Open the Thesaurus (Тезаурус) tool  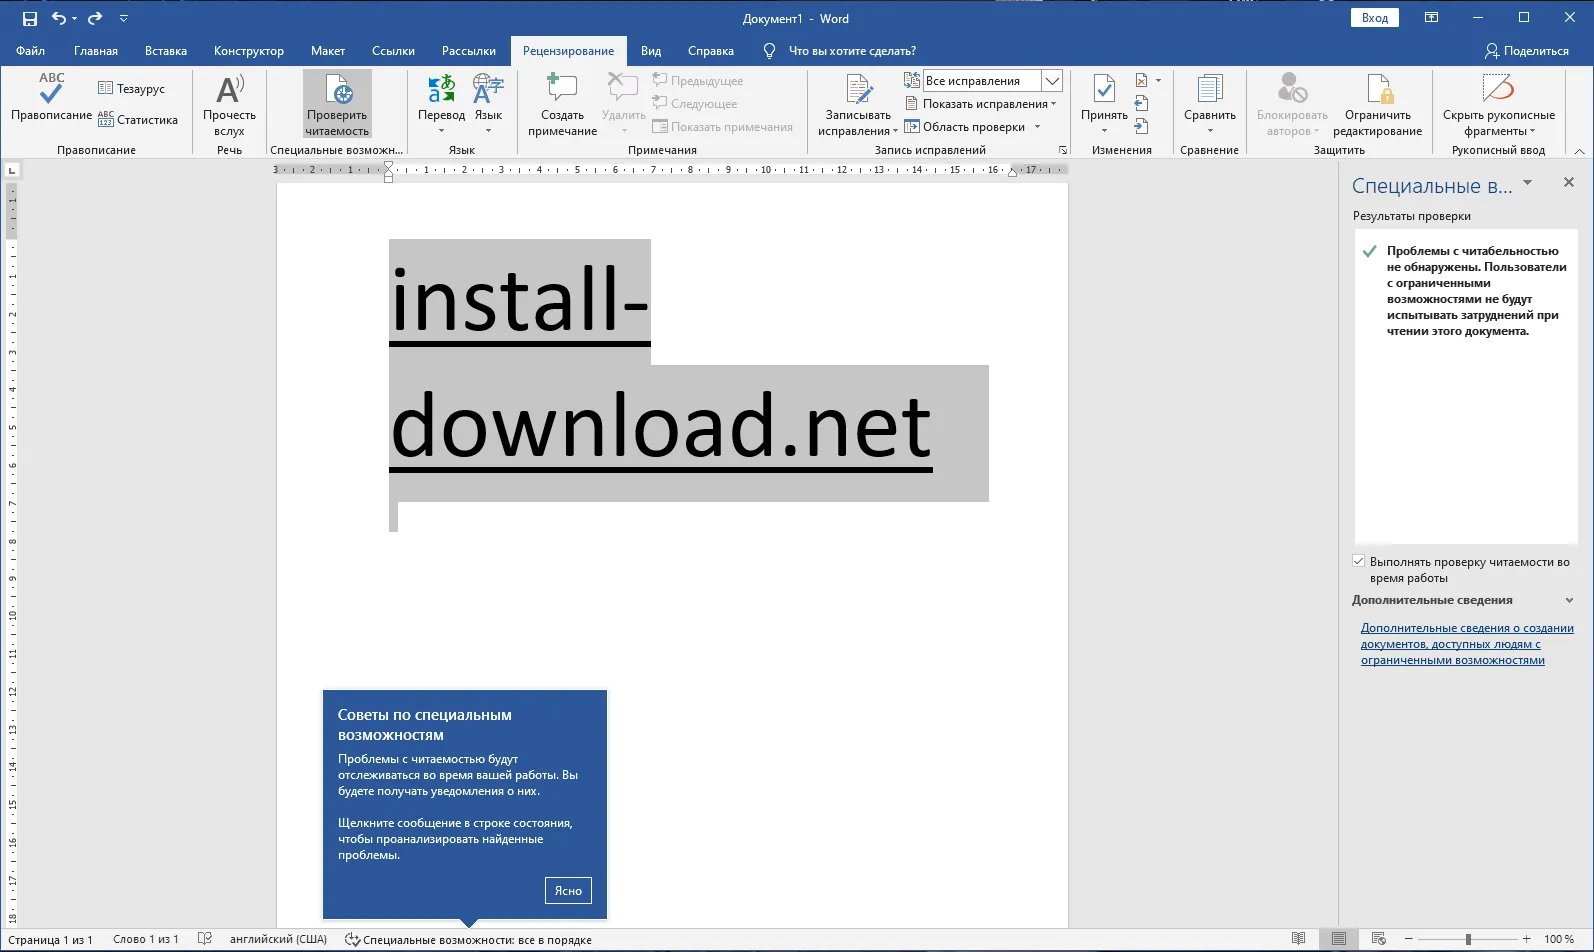pyautogui.click(x=131, y=89)
